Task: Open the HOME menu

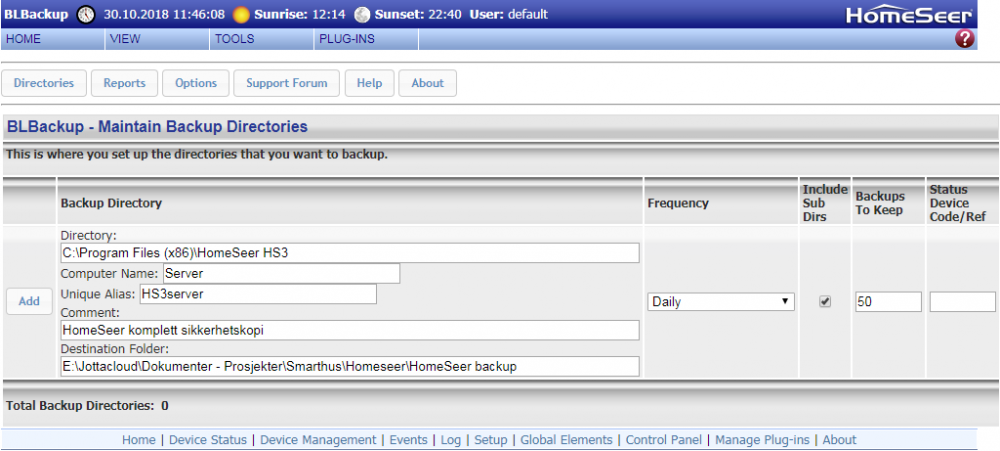Action: tap(23, 39)
